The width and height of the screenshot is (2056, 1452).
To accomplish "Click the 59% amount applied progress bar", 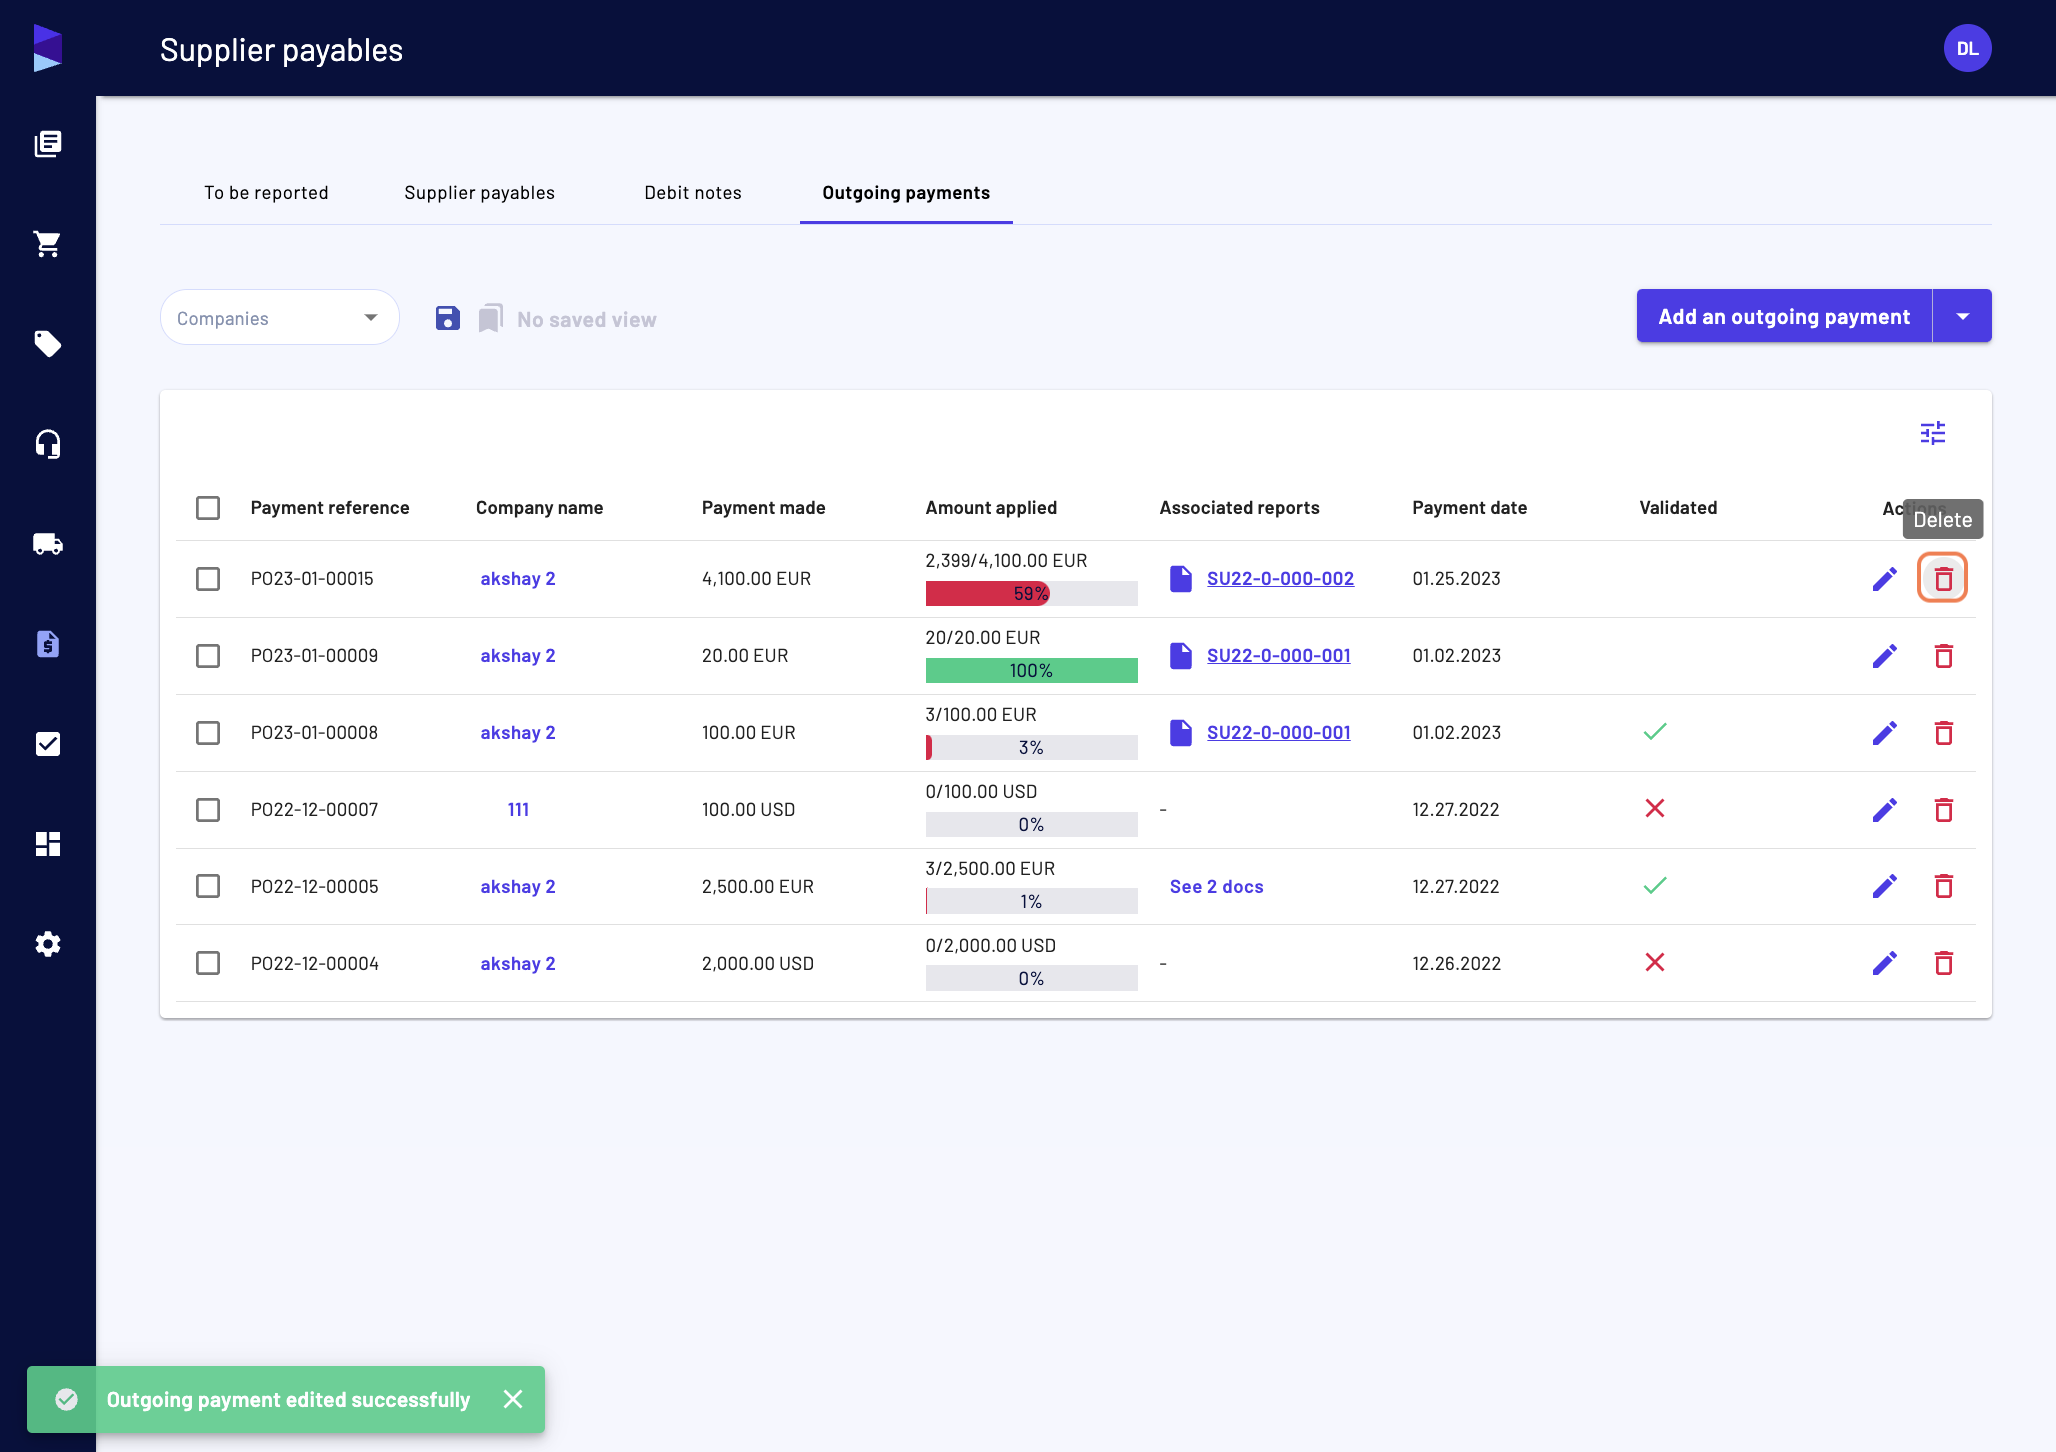I will (1031, 594).
